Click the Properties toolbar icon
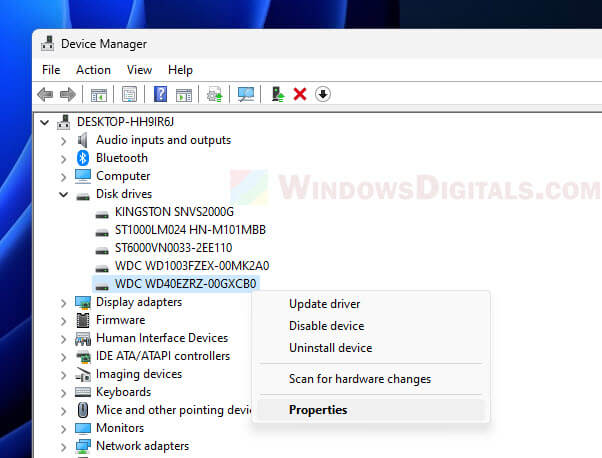Image resolution: width=602 pixels, height=458 pixels. pos(129,94)
